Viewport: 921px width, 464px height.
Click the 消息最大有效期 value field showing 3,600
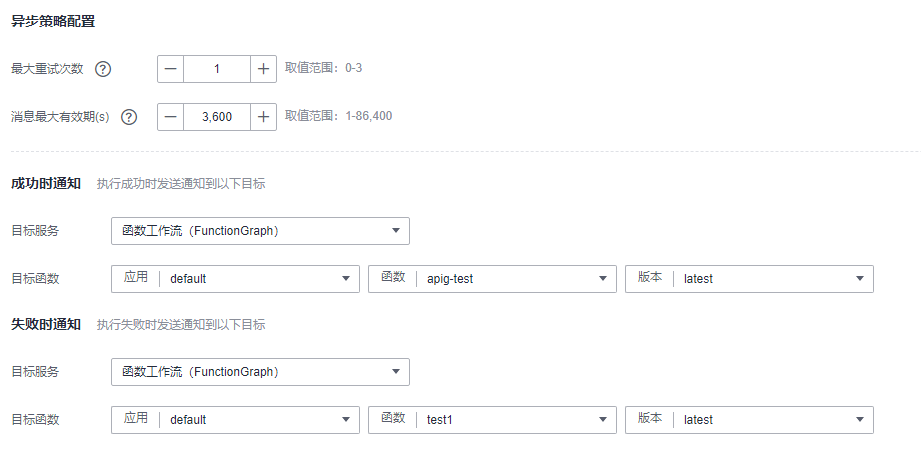click(x=217, y=117)
